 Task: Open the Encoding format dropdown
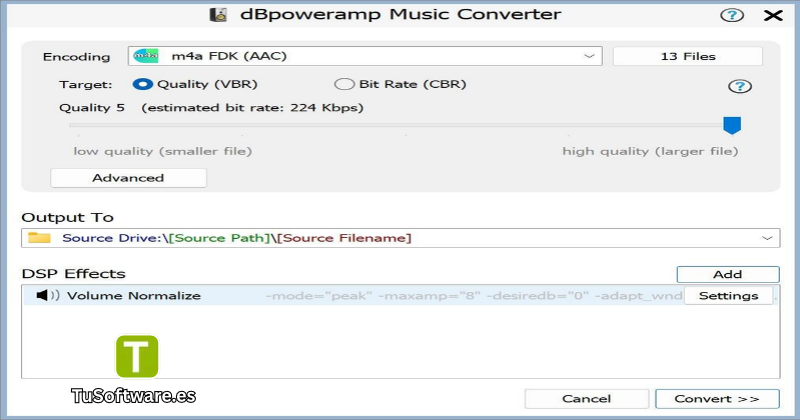pyautogui.click(x=365, y=56)
